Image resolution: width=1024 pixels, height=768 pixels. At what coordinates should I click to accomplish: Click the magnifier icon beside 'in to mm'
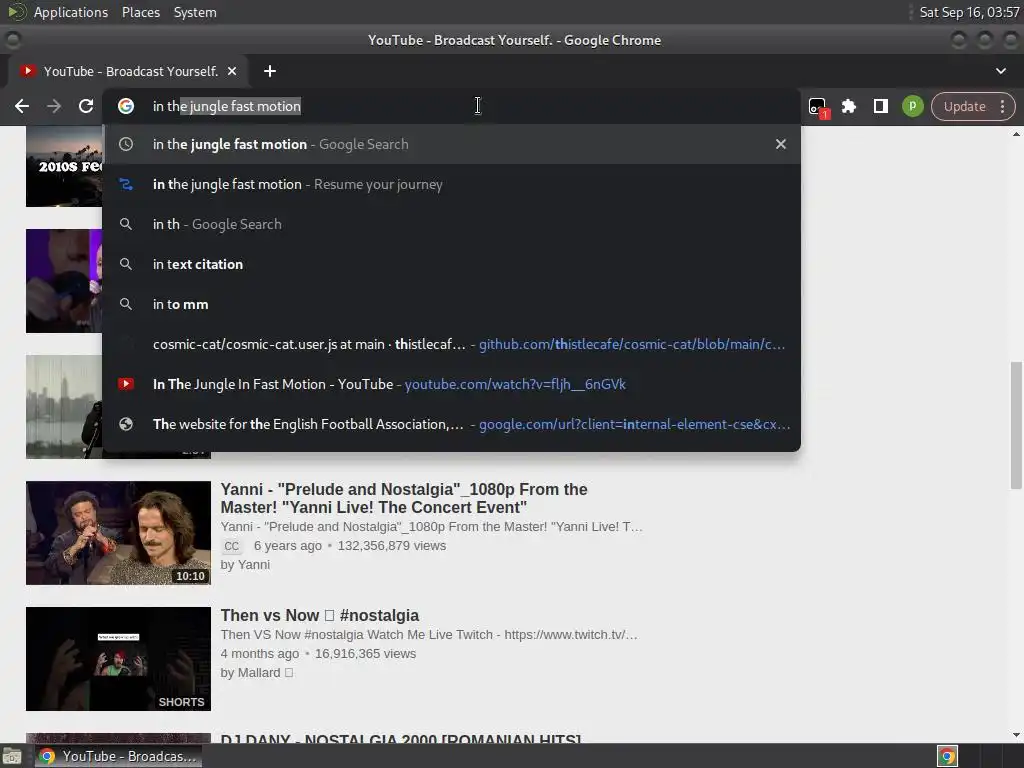(126, 304)
